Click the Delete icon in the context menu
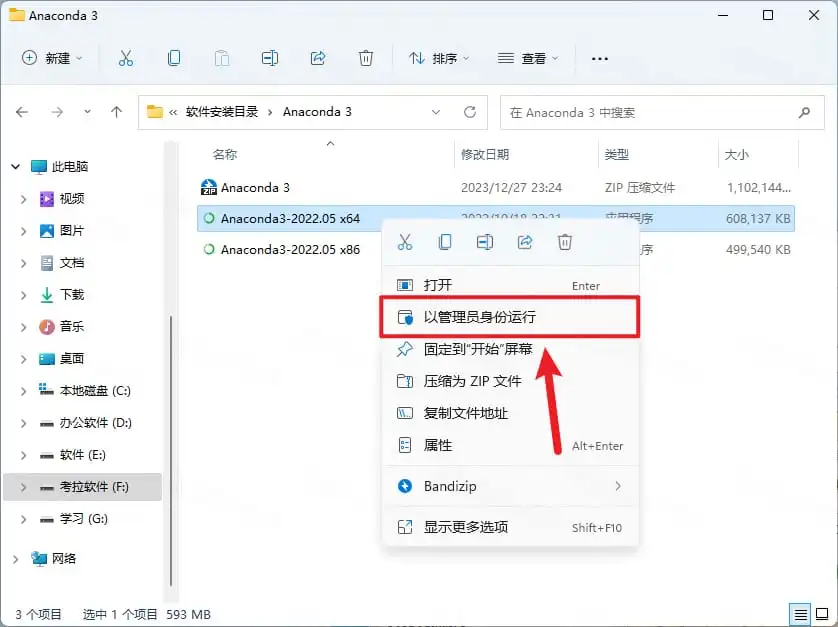 coord(565,242)
